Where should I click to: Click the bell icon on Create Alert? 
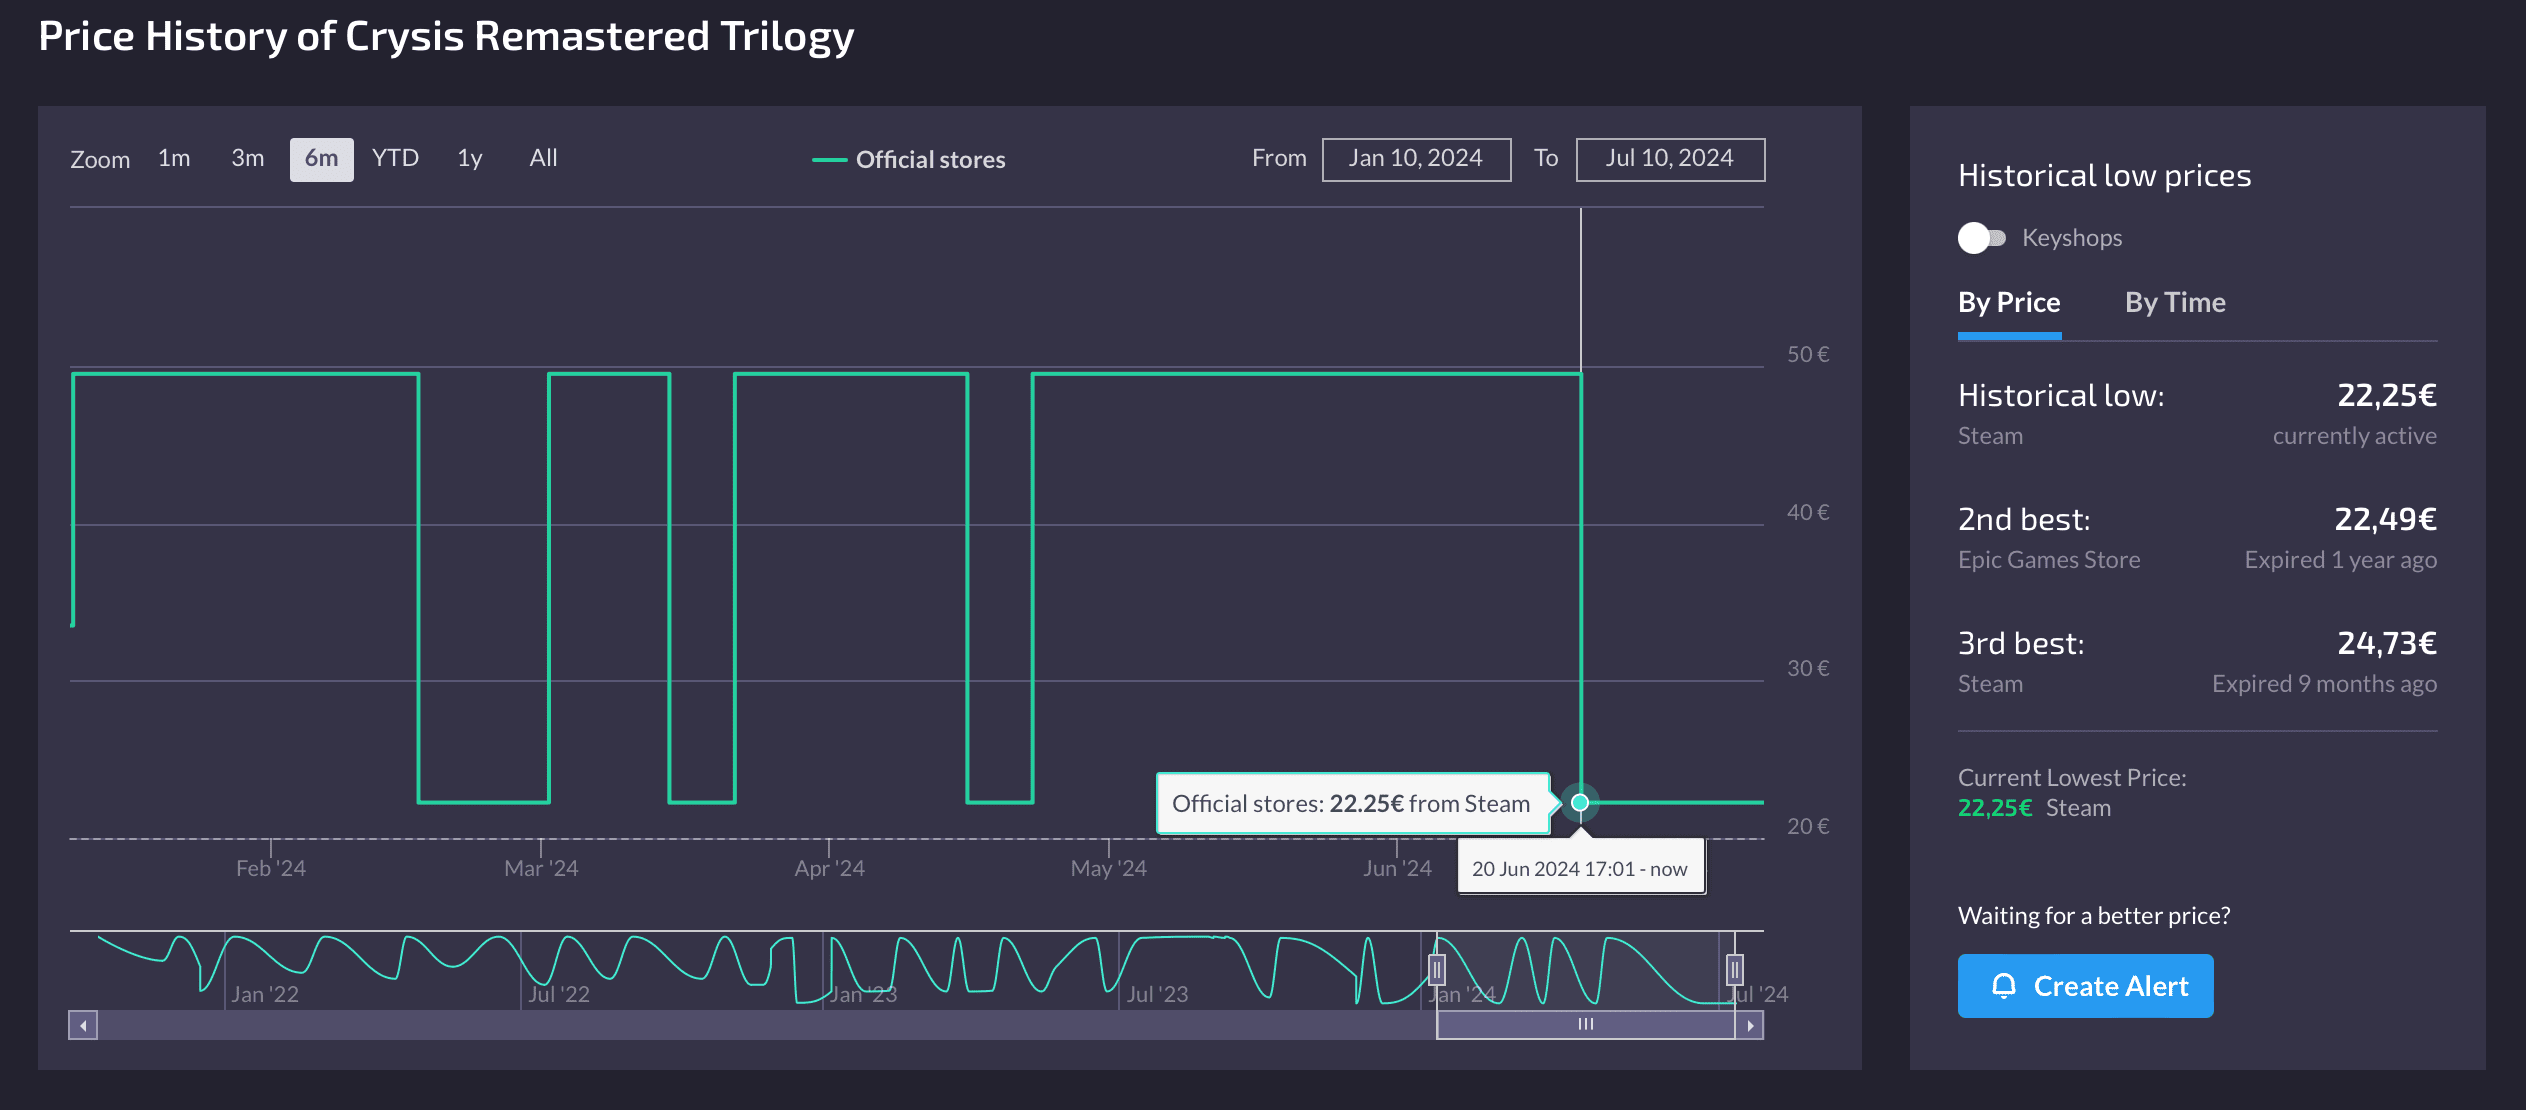point(2003,986)
